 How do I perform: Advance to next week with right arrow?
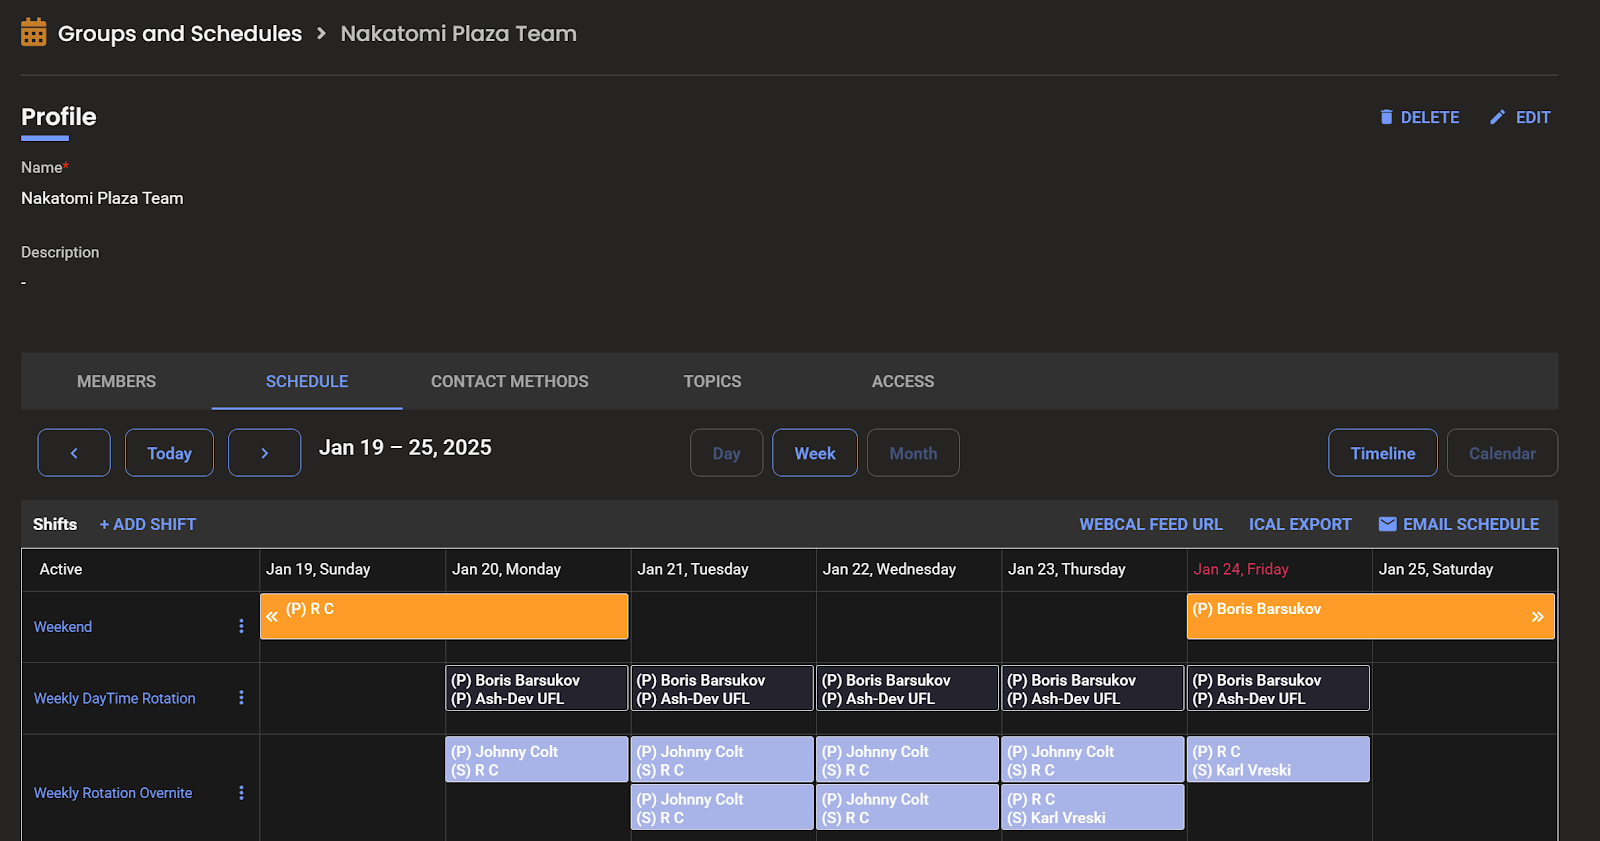tap(264, 453)
